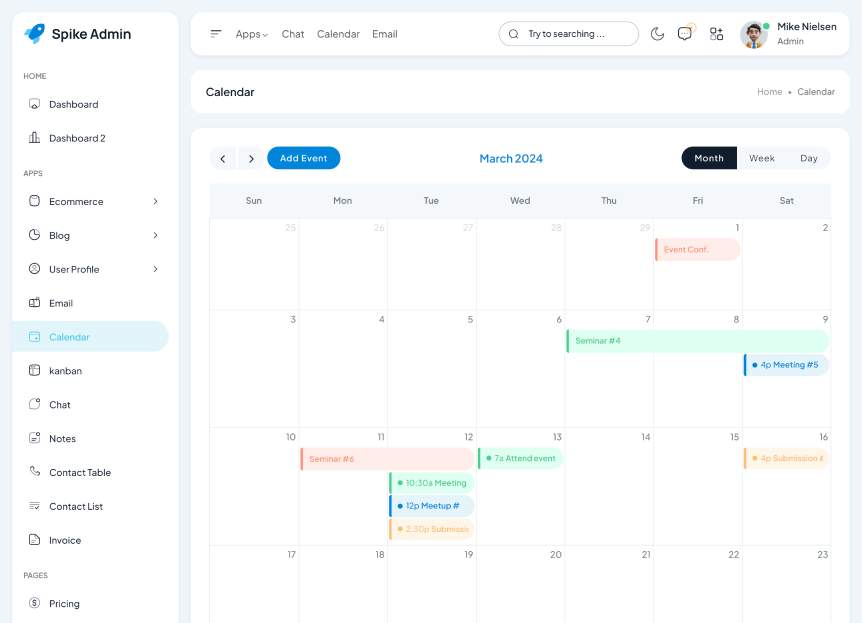Click the Add Event button
The width and height of the screenshot is (862, 623).
pyautogui.click(x=303, y=158)
